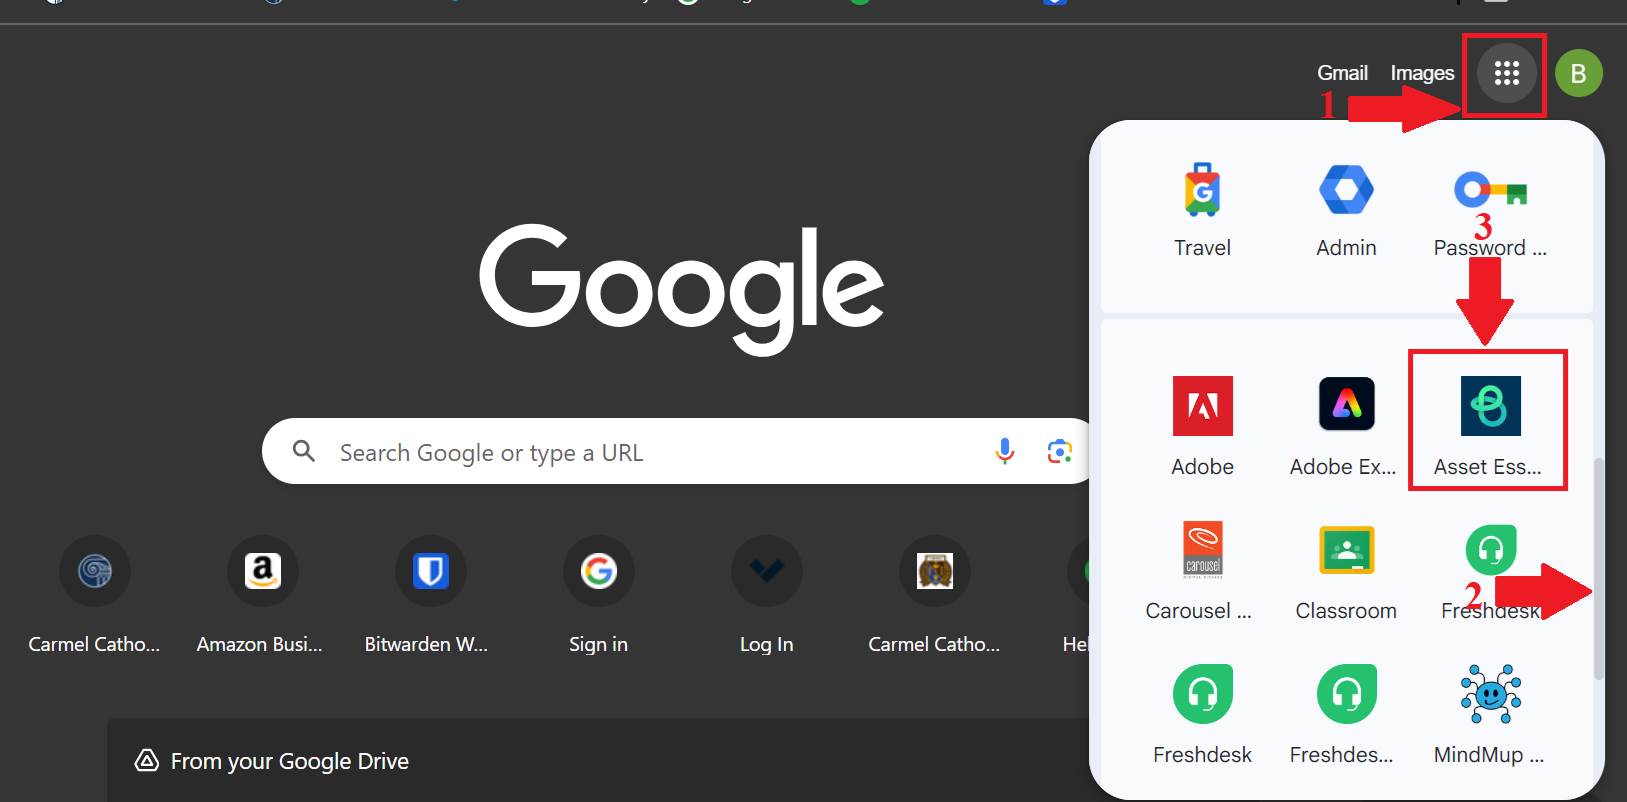Screen dimensions: 1627x802
Task: Launch the MindMup app
Action: coord(1490,715)
